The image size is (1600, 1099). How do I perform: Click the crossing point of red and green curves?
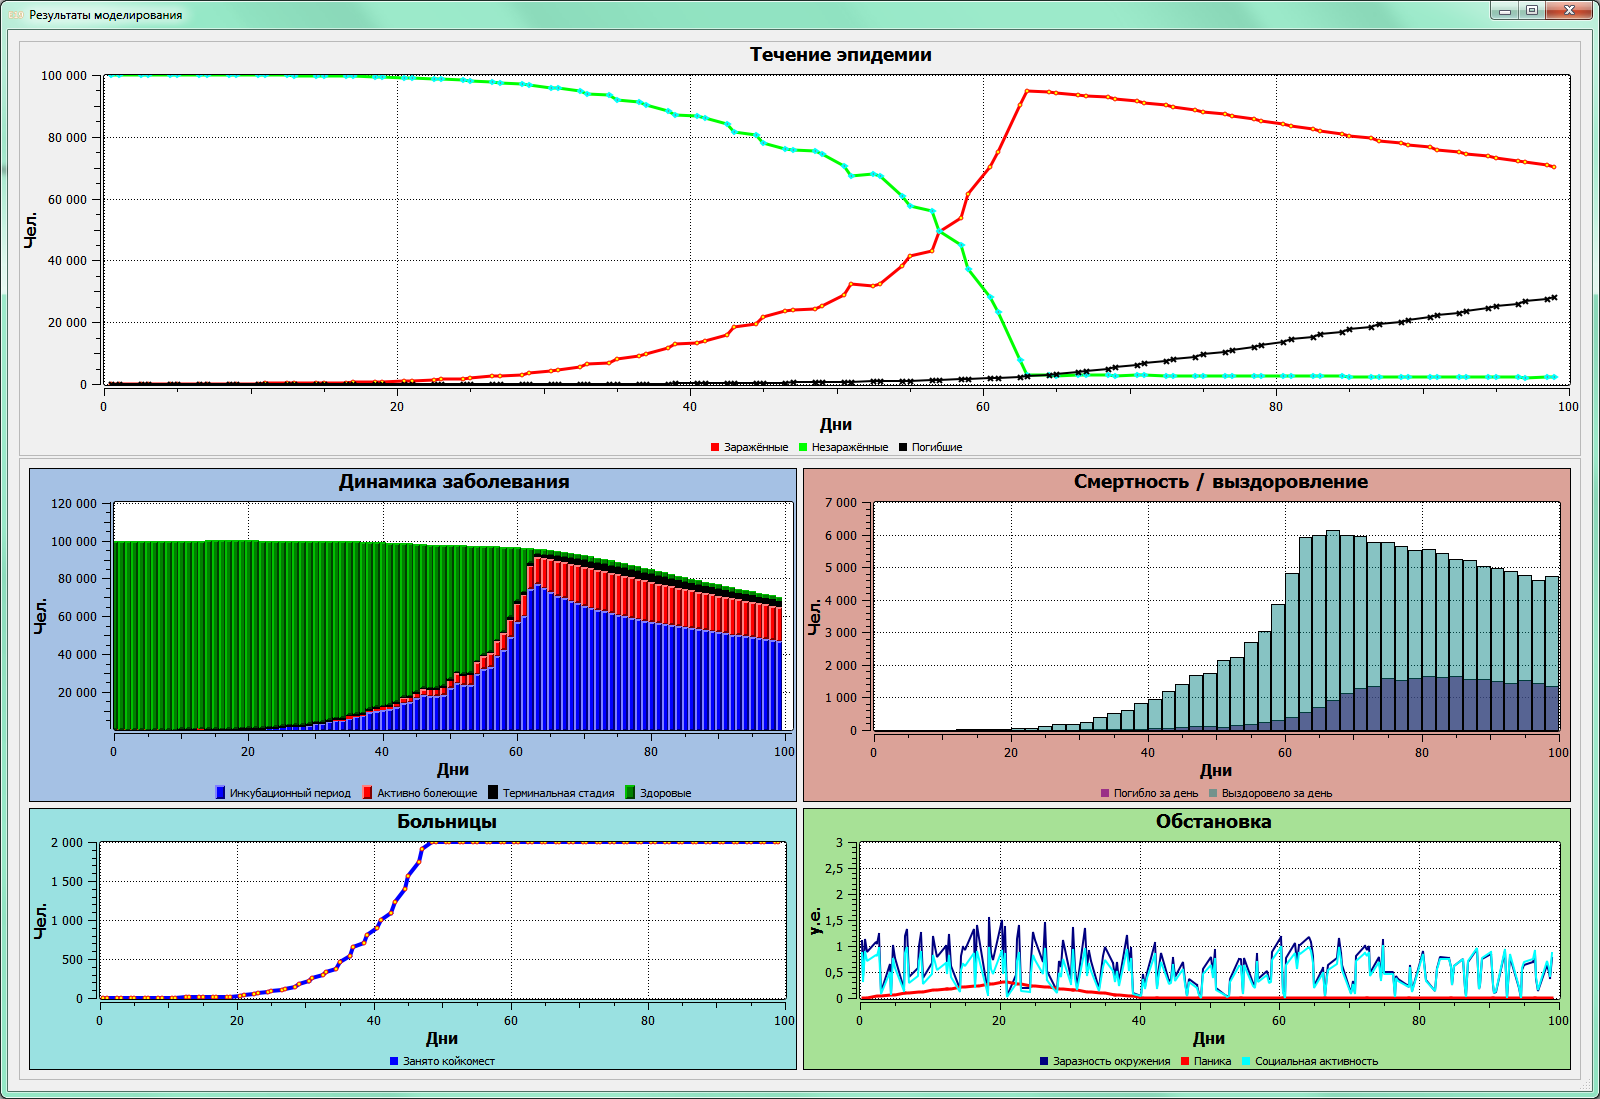point(939,231)
